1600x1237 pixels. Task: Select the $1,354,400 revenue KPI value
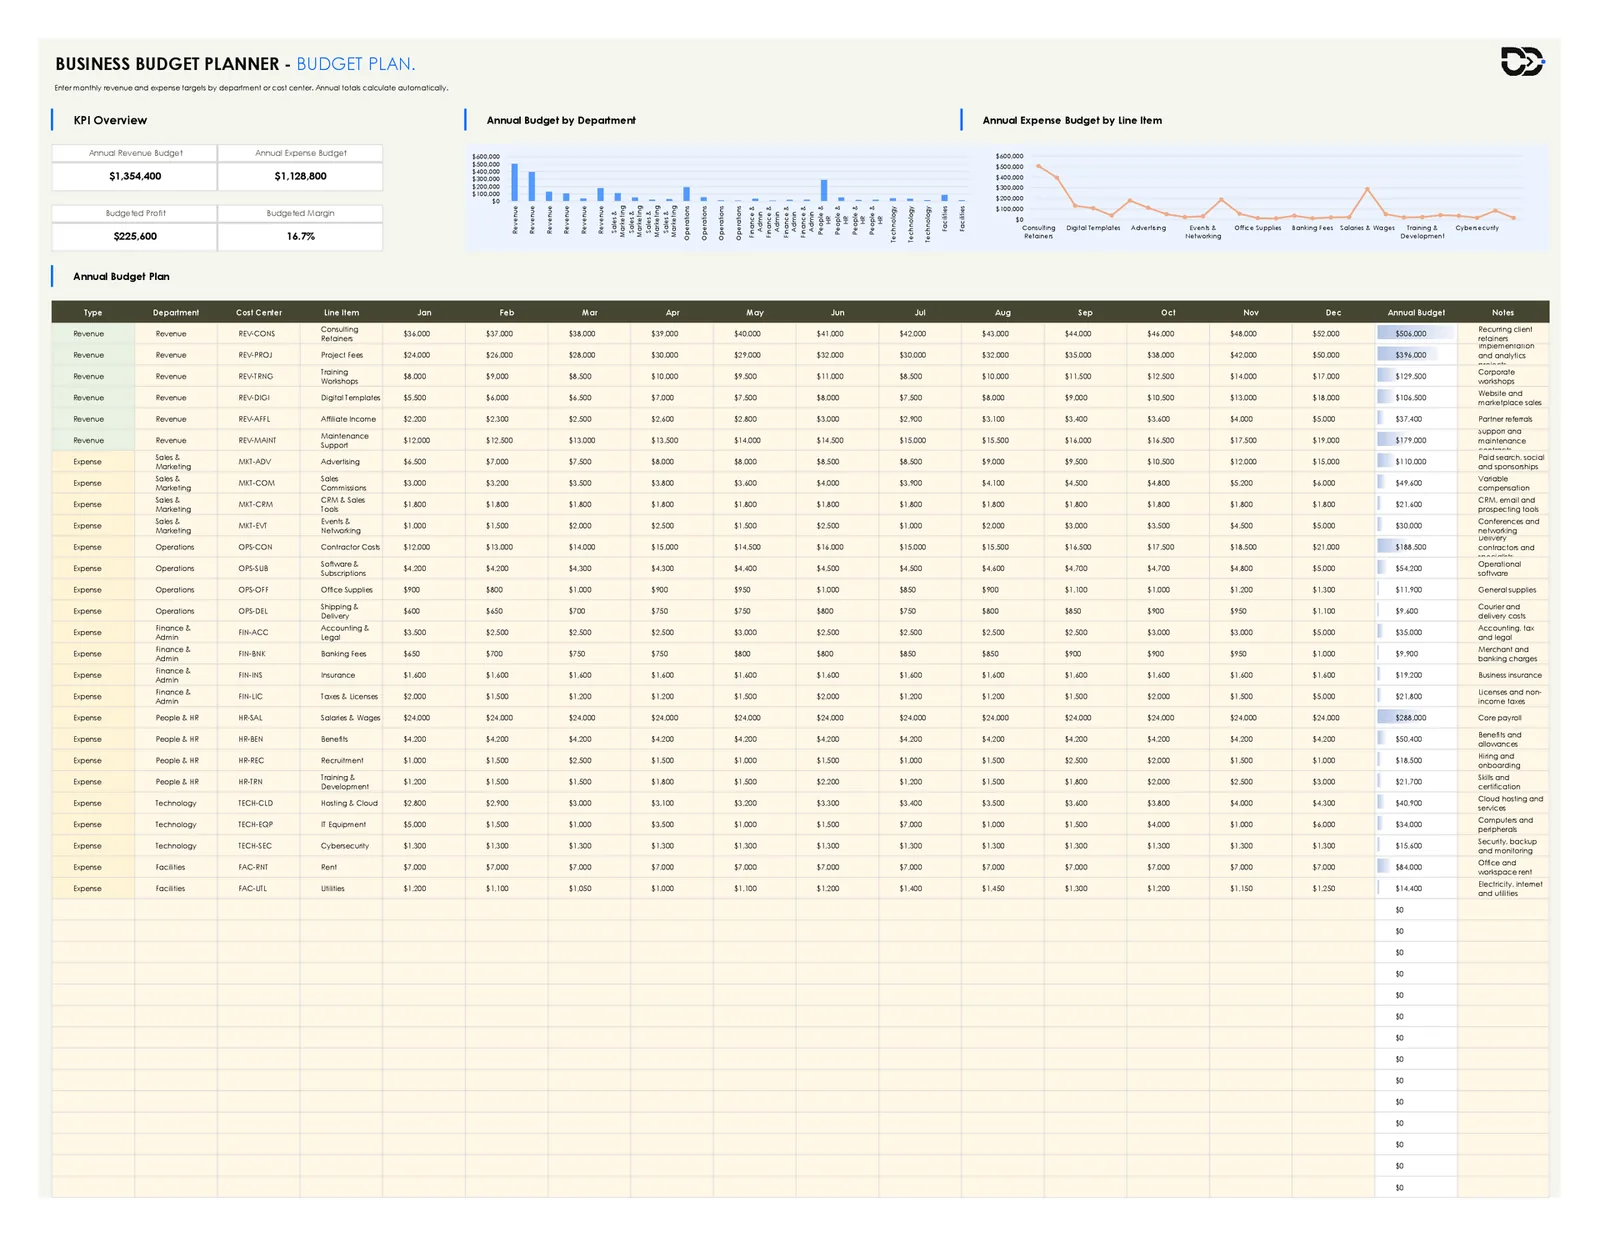tap(135, 176)
